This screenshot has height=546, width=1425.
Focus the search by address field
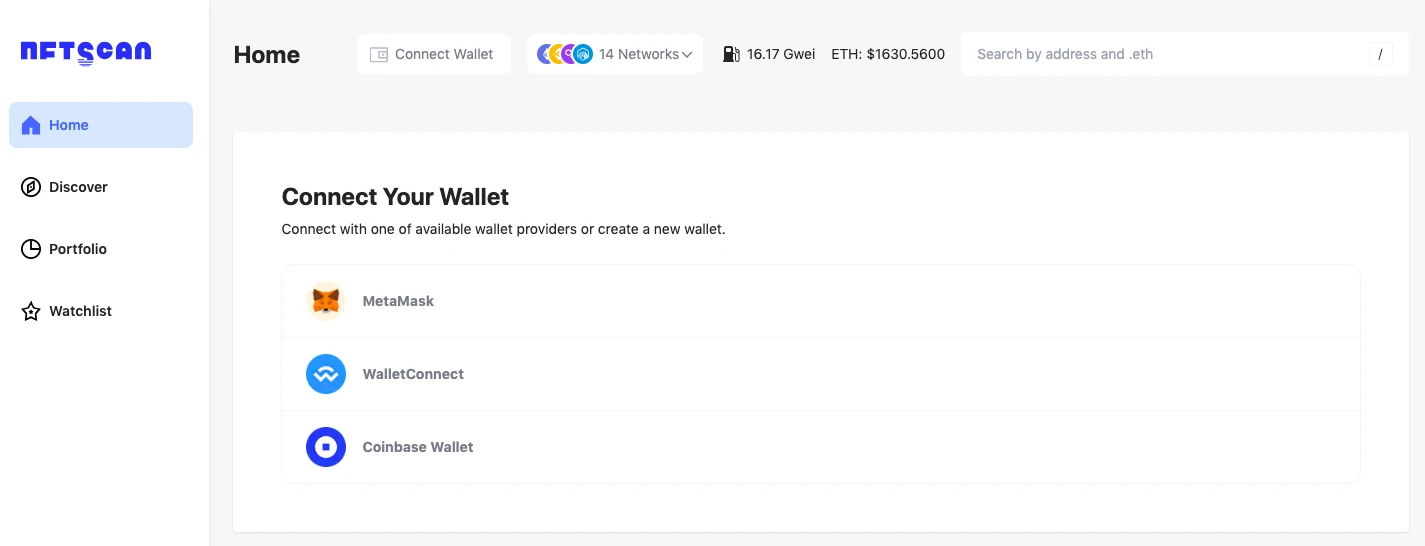1160,54
